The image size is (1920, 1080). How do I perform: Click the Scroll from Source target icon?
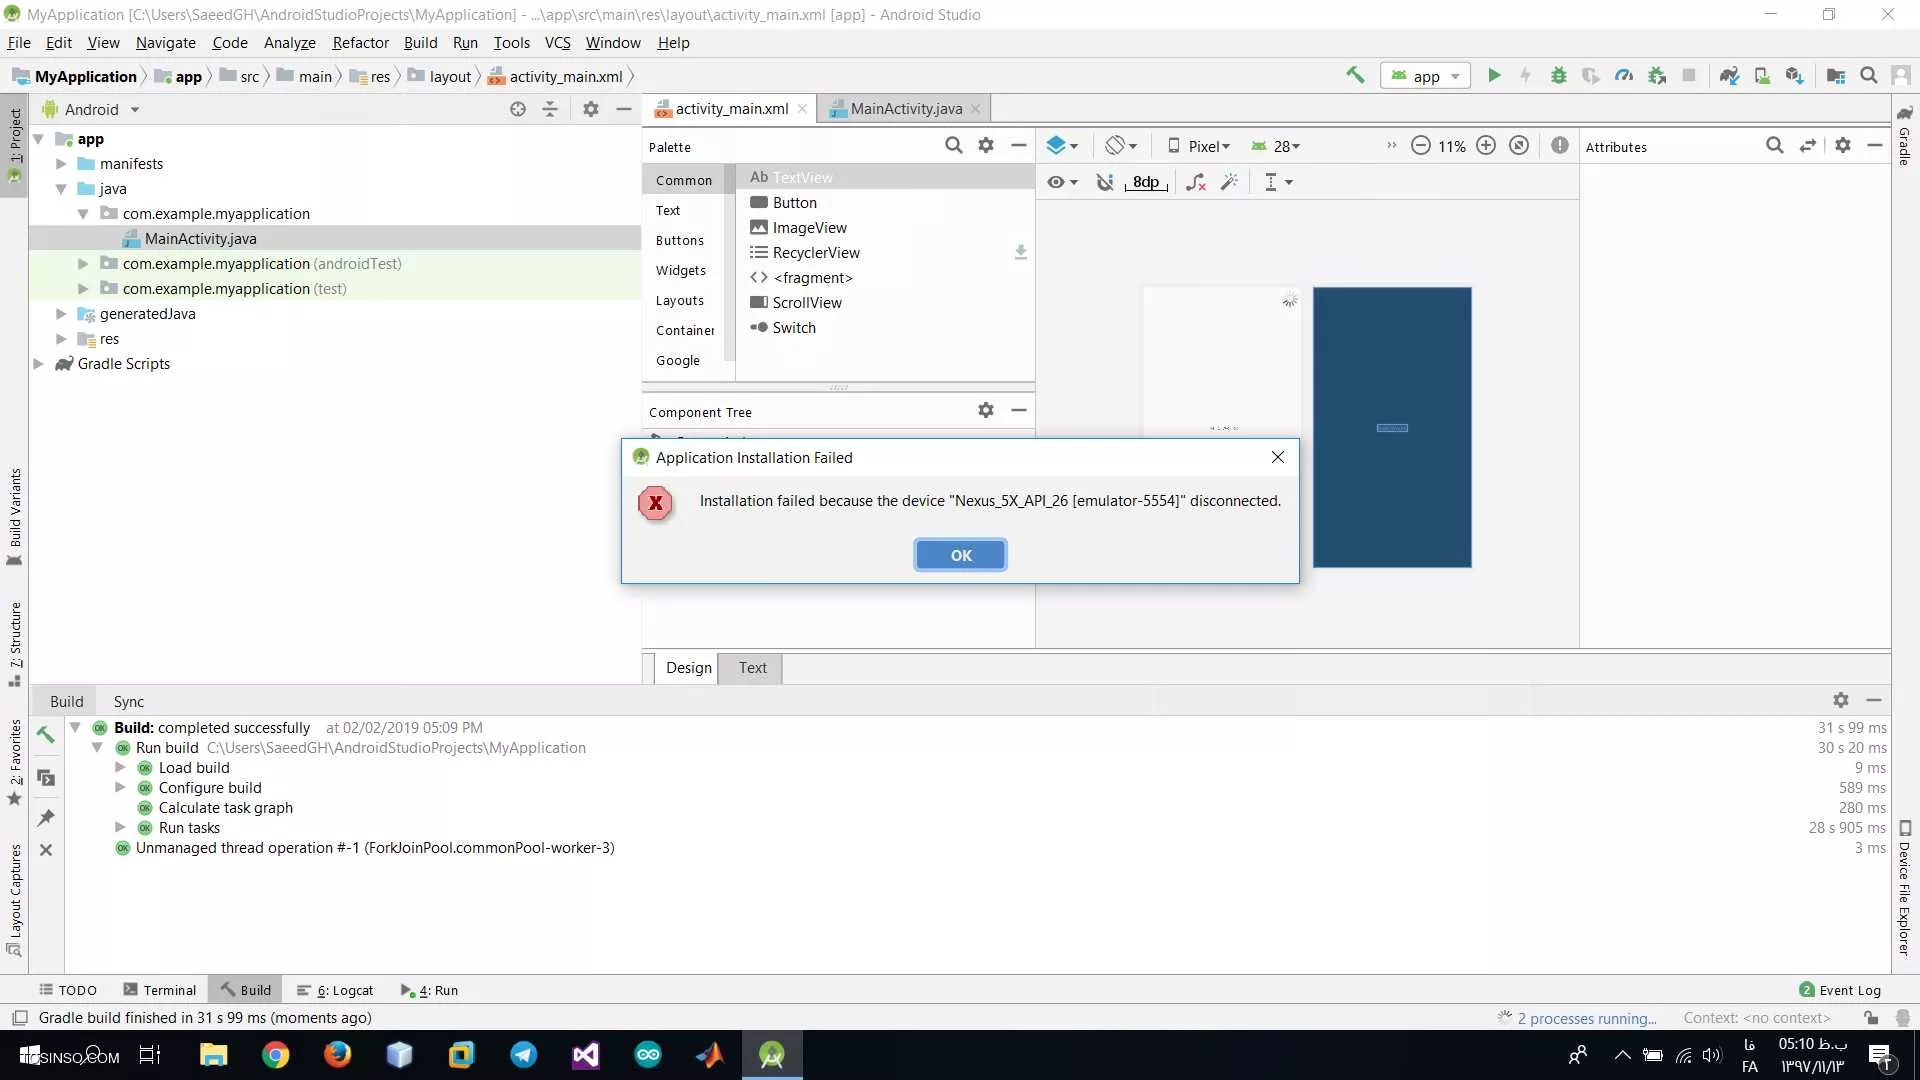(x=518, y=109)
